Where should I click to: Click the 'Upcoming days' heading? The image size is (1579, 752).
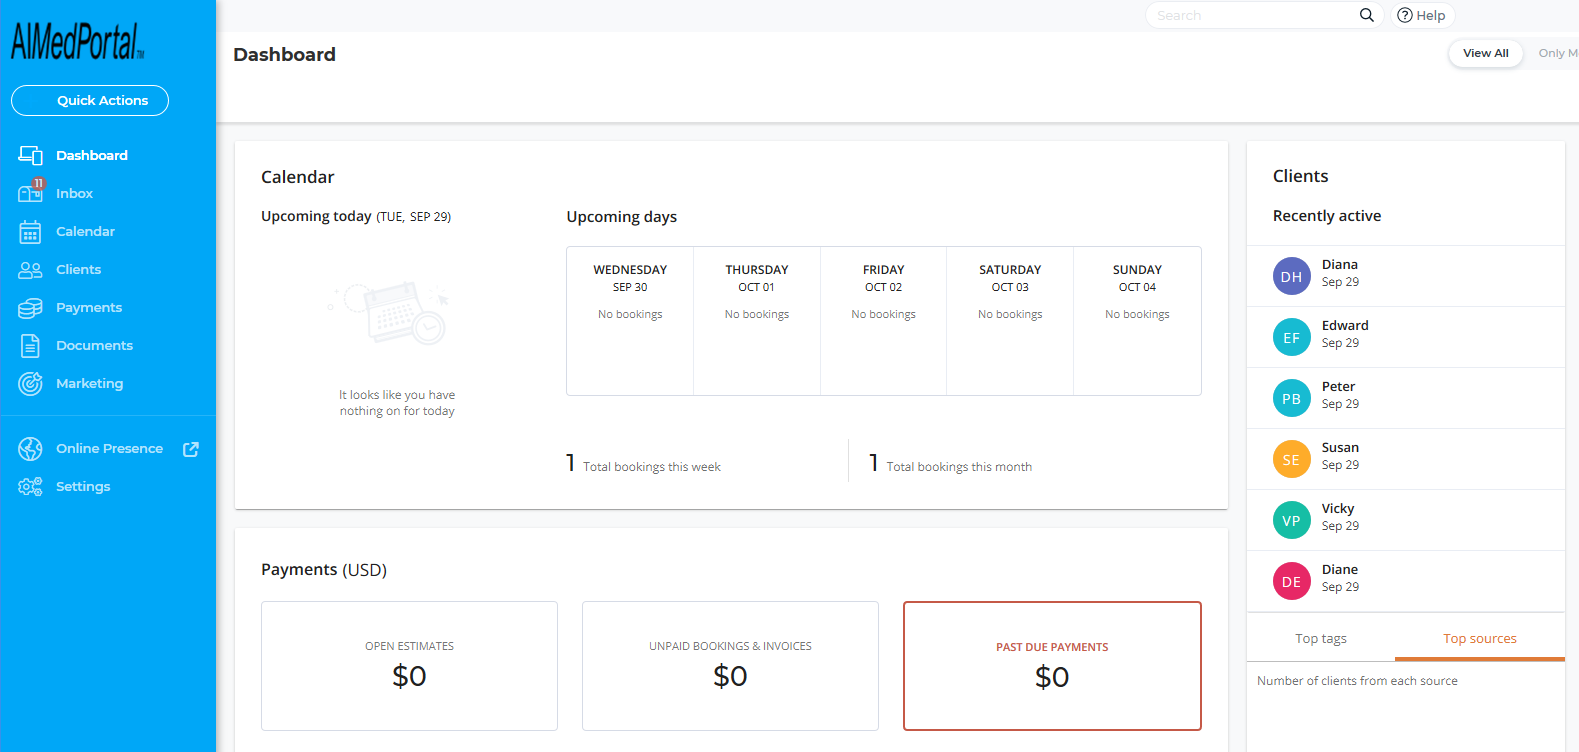point(621,217)
